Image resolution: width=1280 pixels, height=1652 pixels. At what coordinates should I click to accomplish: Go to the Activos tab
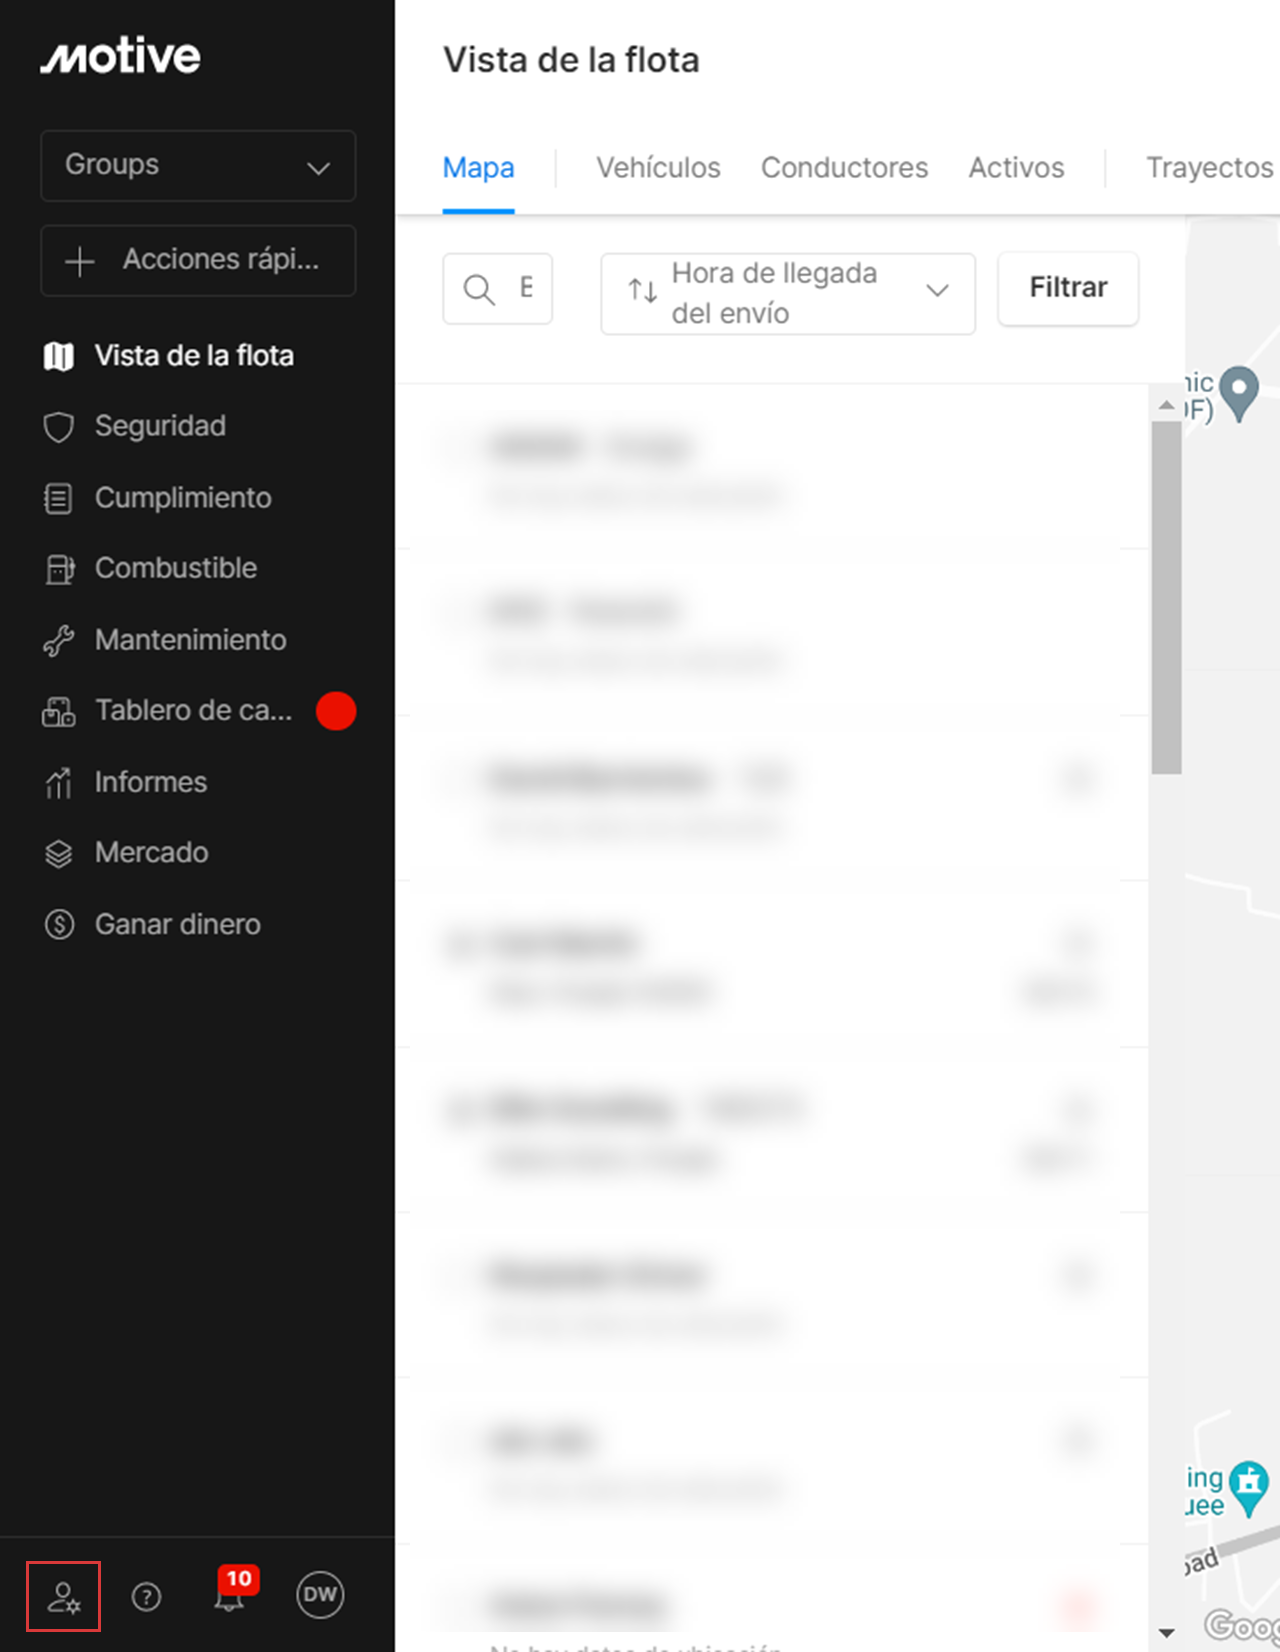(x=1016, y=168)
